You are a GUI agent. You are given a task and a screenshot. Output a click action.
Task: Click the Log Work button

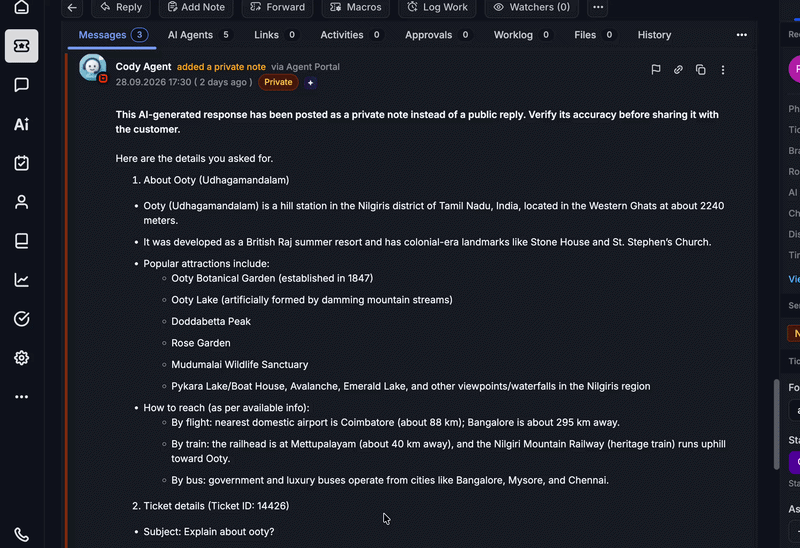[x=437, y=7]
